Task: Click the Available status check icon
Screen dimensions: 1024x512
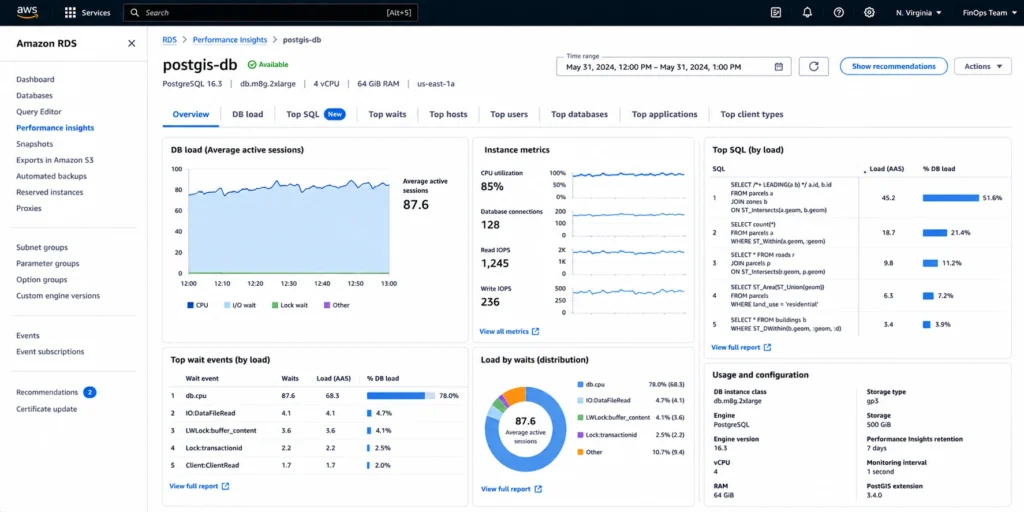Action: 251,65
